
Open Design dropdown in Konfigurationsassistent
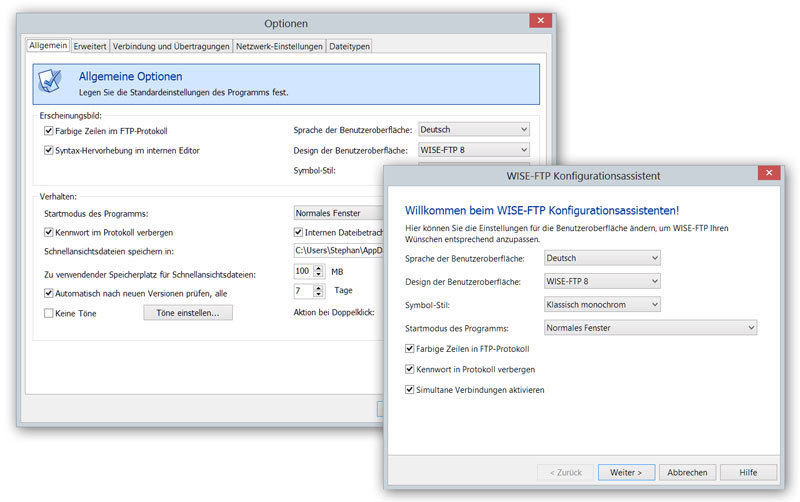coord(602,281)
